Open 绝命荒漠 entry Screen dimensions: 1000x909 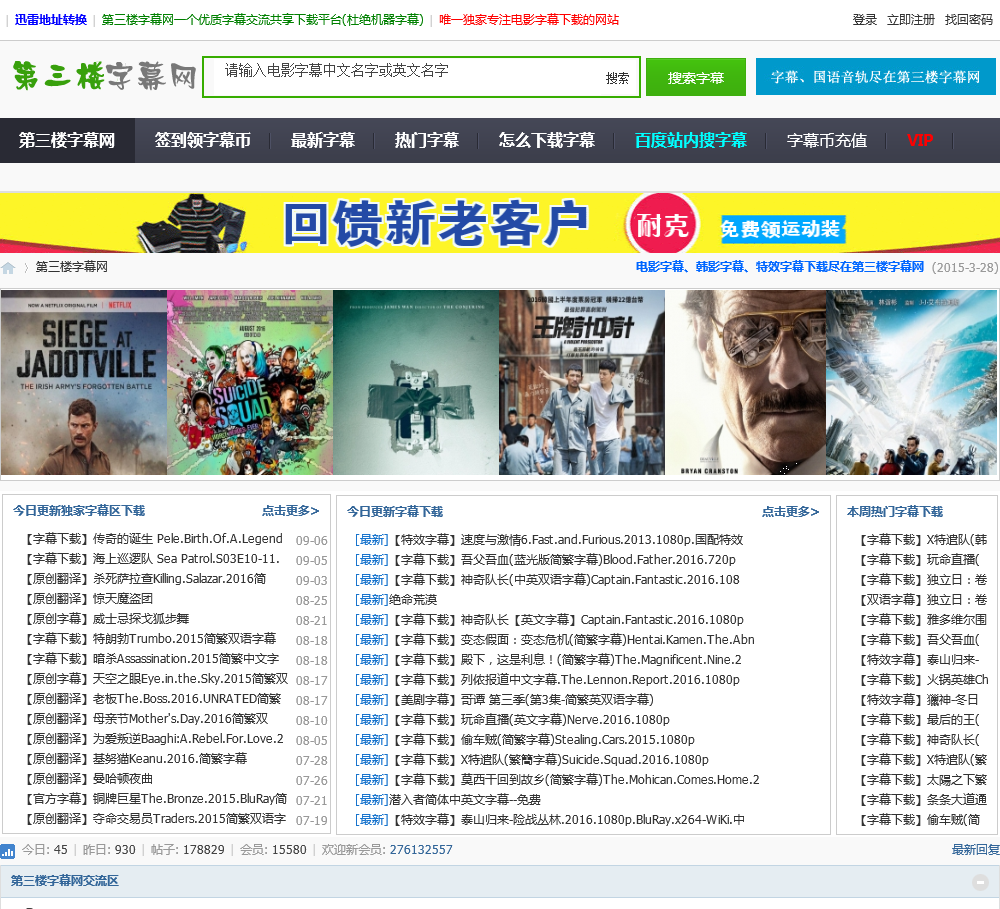[413, 600]
